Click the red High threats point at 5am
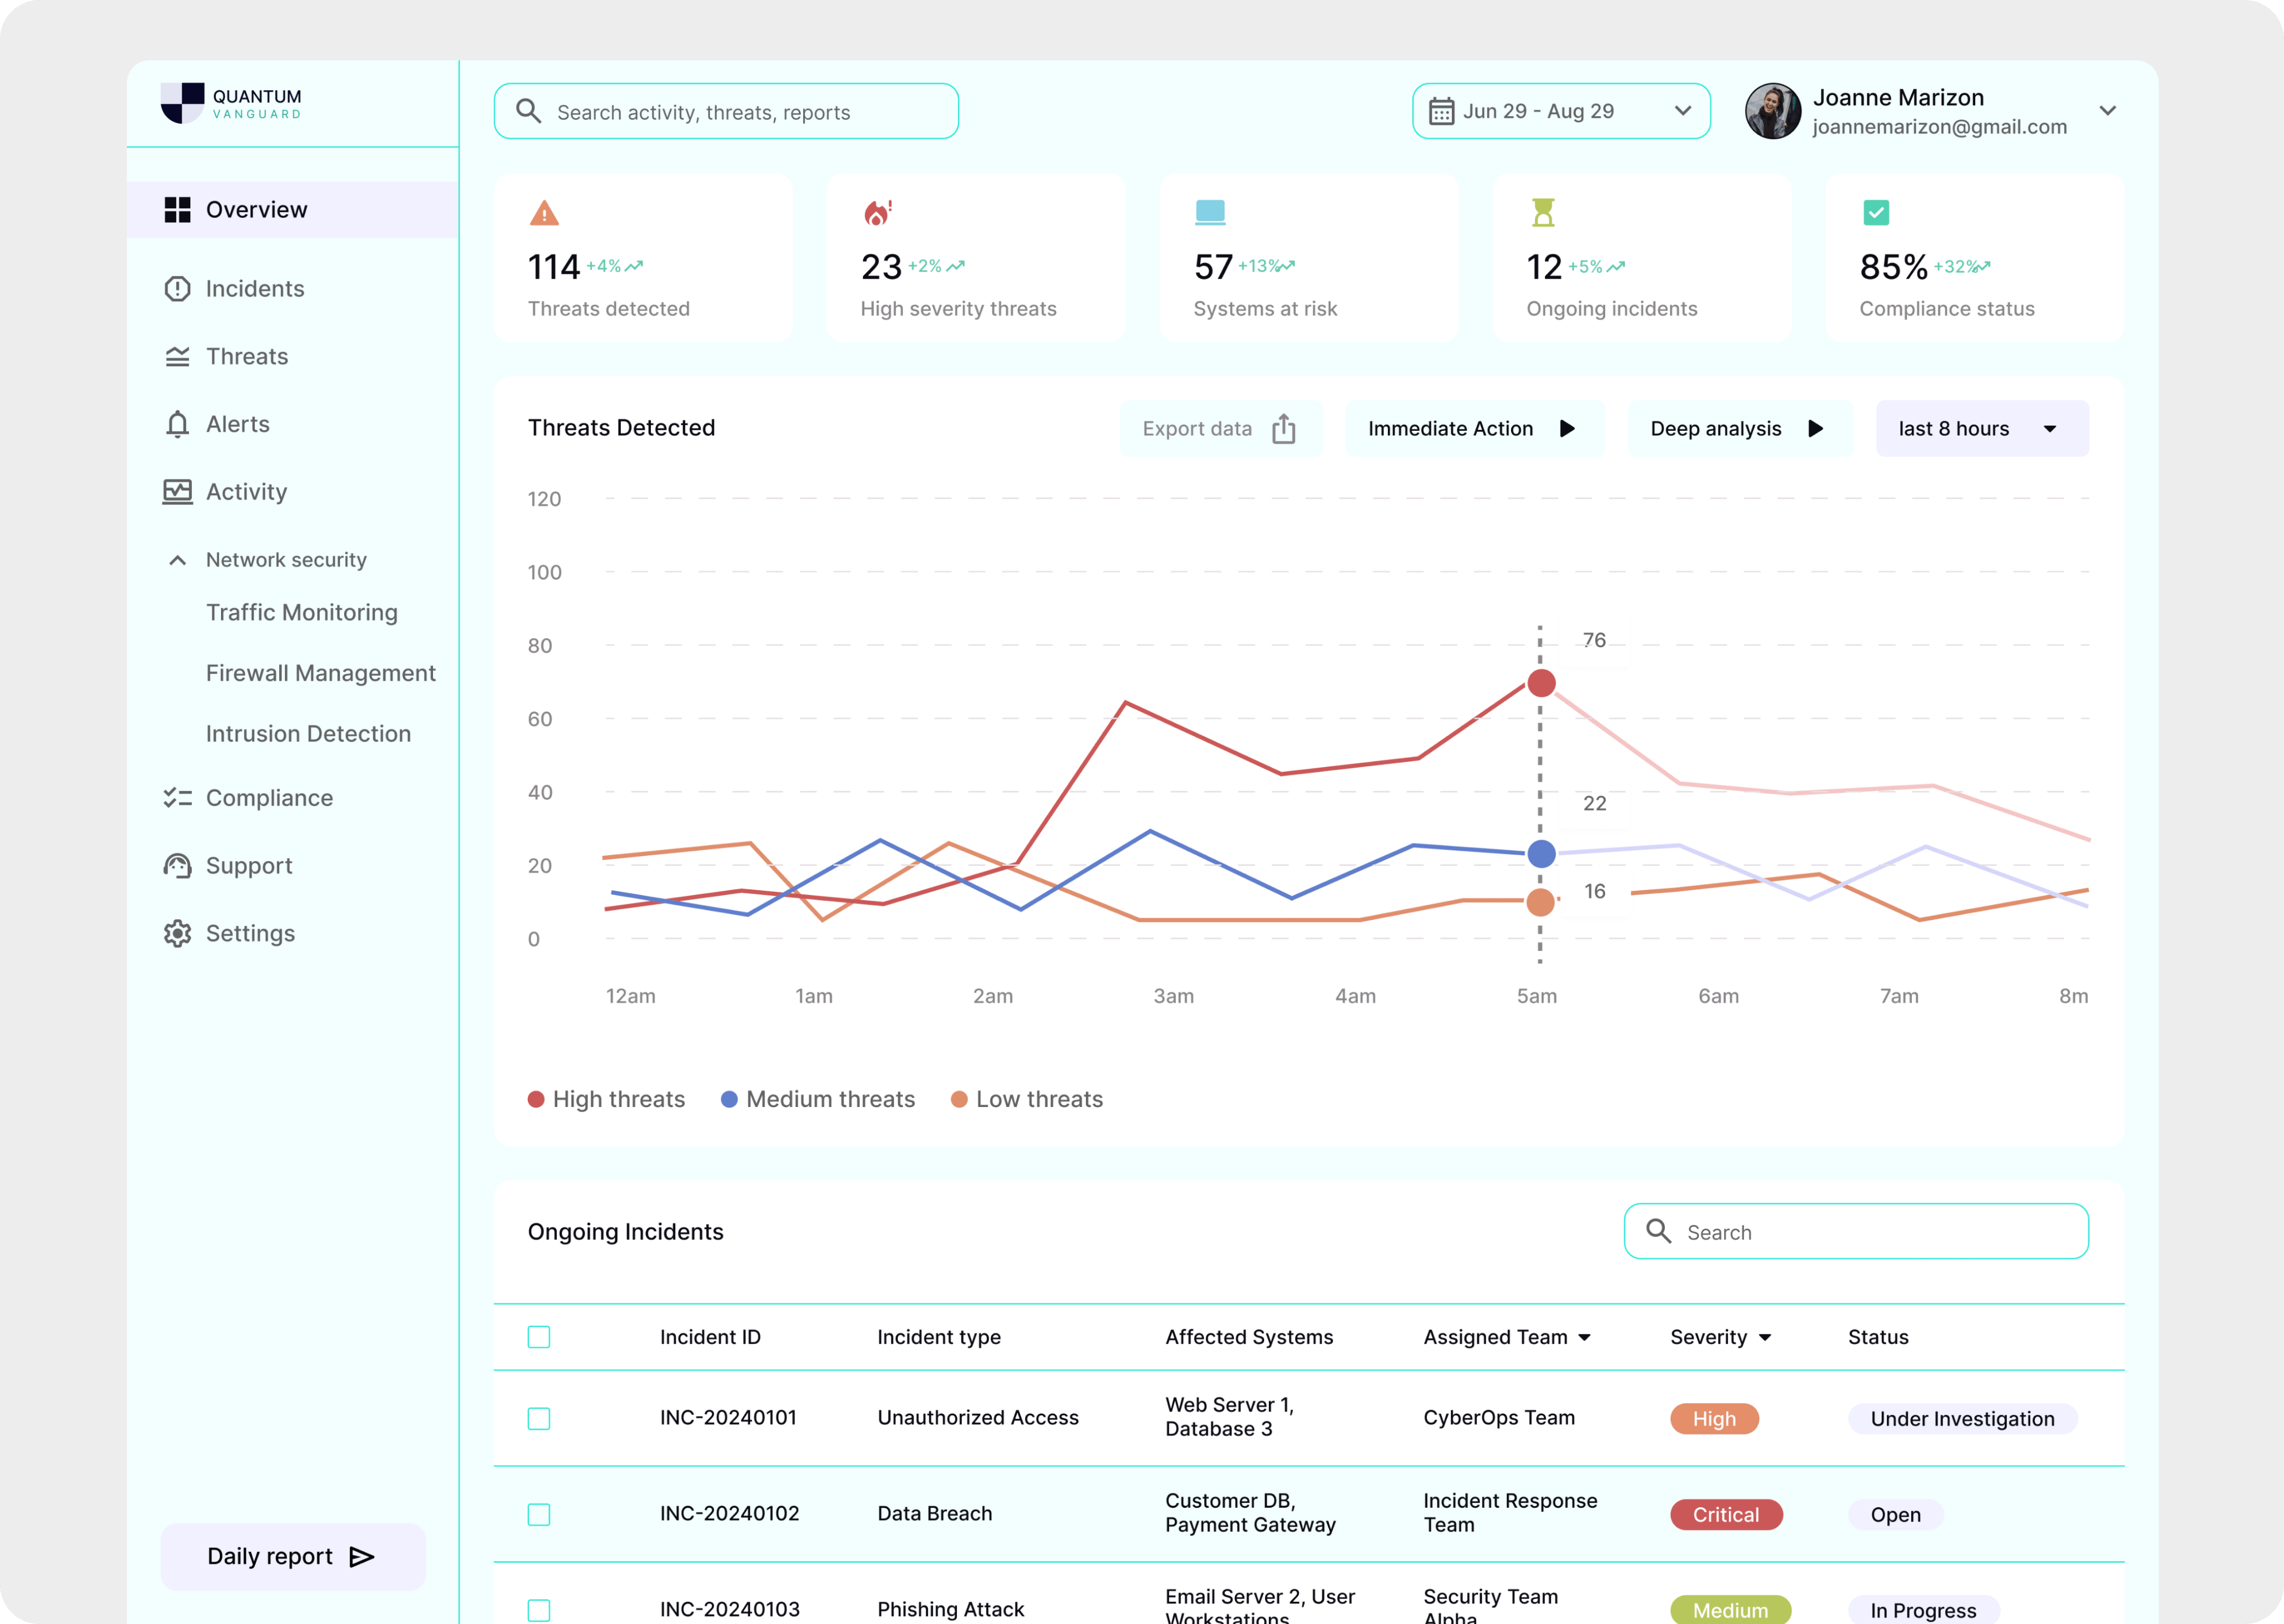This screenshot has width=2284, height=1624. (1541, 683)
